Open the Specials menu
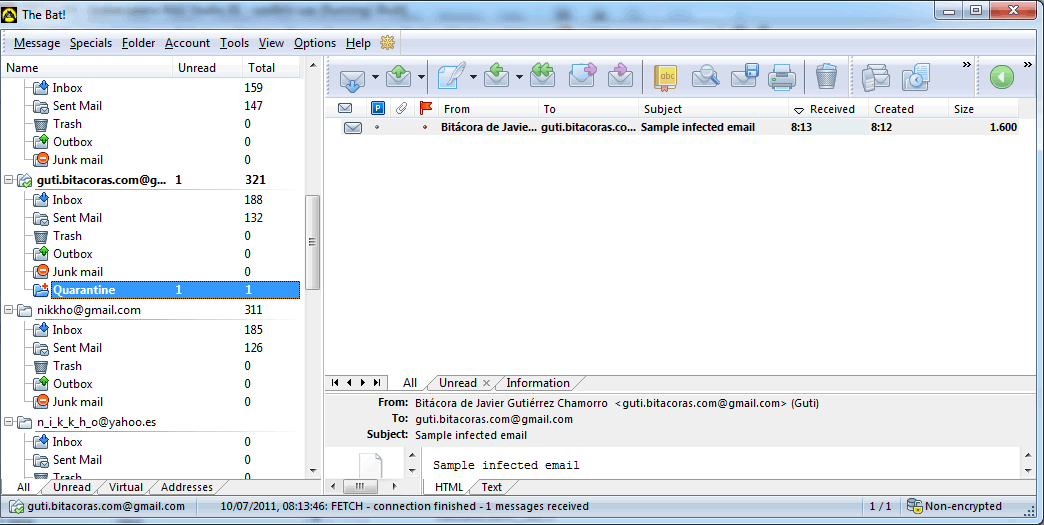Image resolution: width=1044 pixels, height=525 pixels. [91, 43]
